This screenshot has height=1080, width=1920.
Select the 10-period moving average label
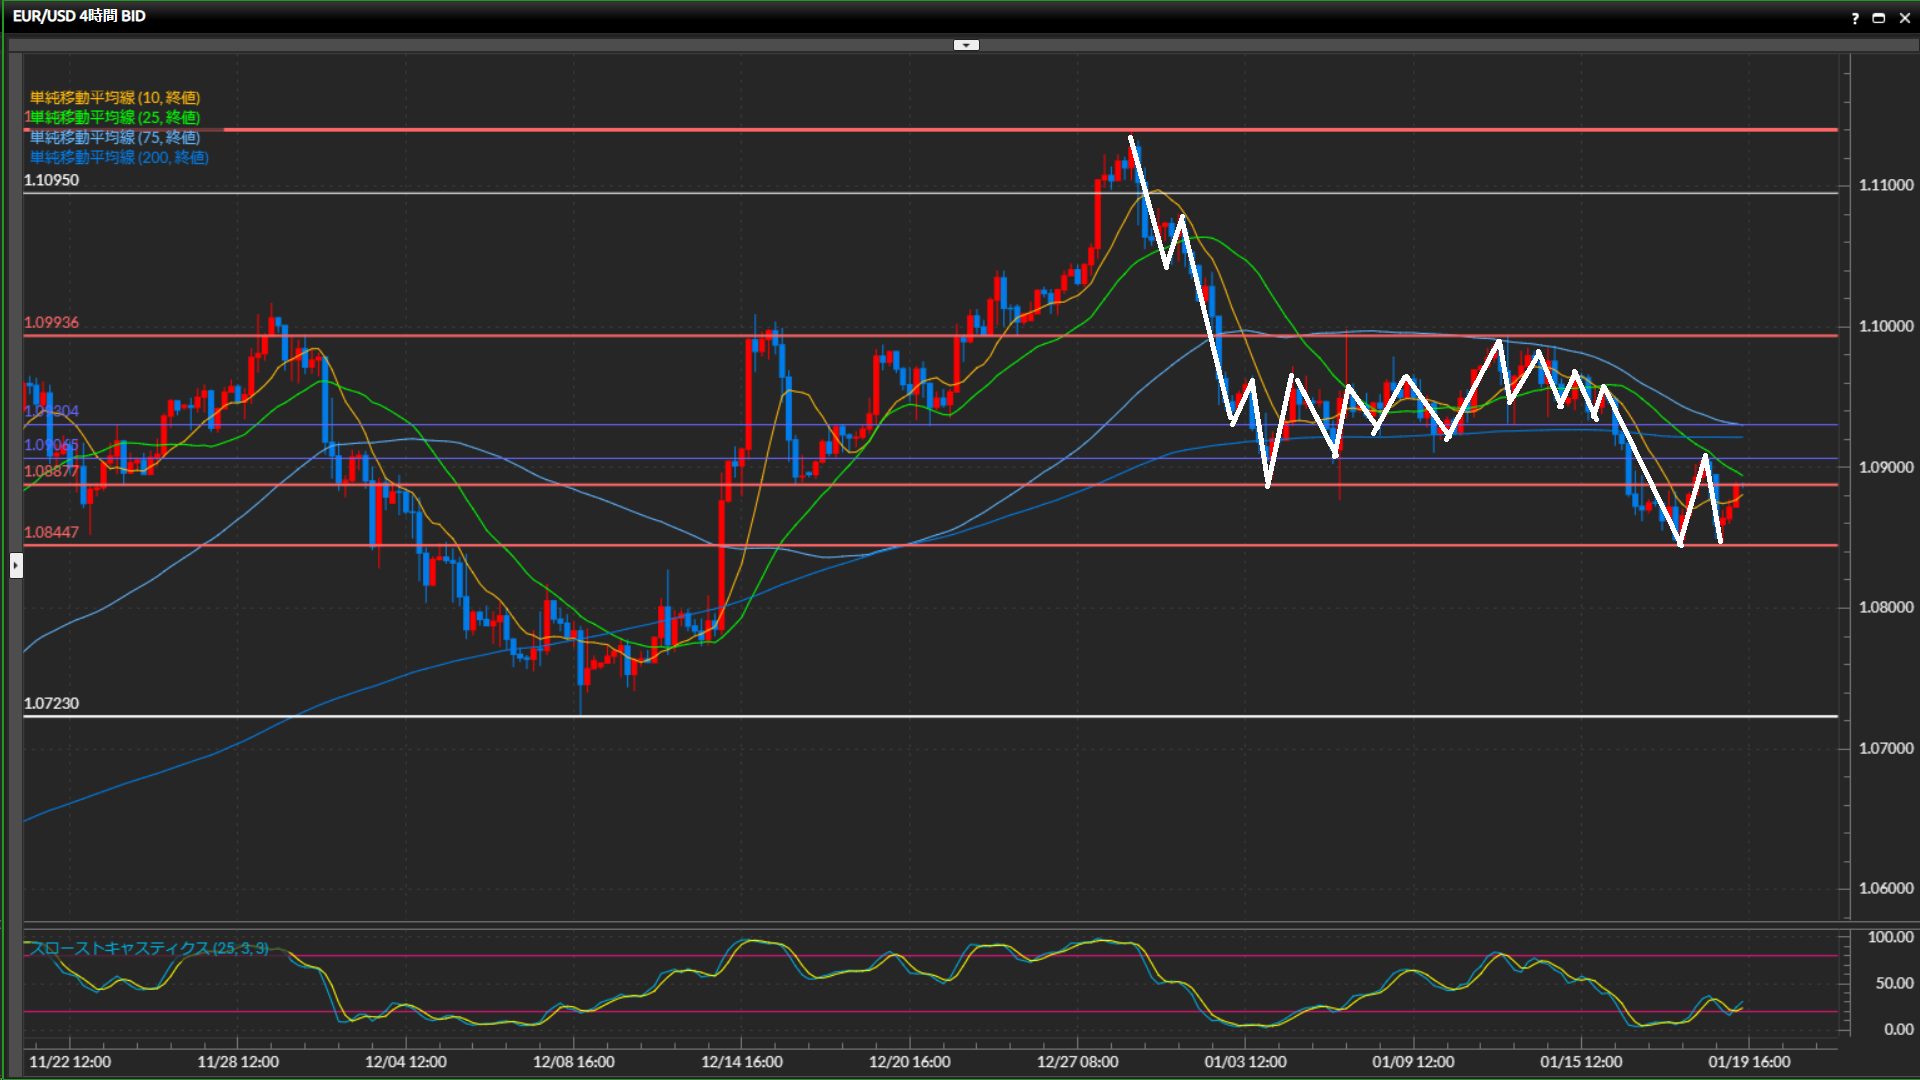pos(115,97)
